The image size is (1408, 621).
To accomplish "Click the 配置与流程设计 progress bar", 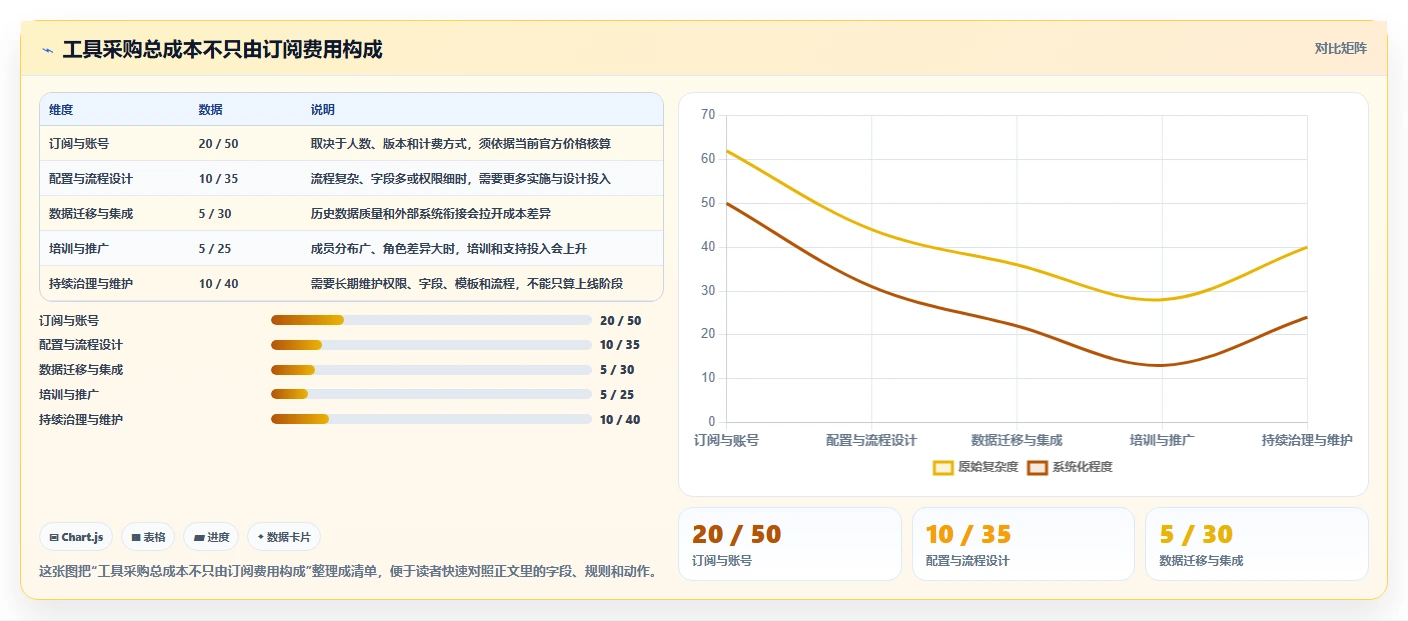I will tap(431, 345).
